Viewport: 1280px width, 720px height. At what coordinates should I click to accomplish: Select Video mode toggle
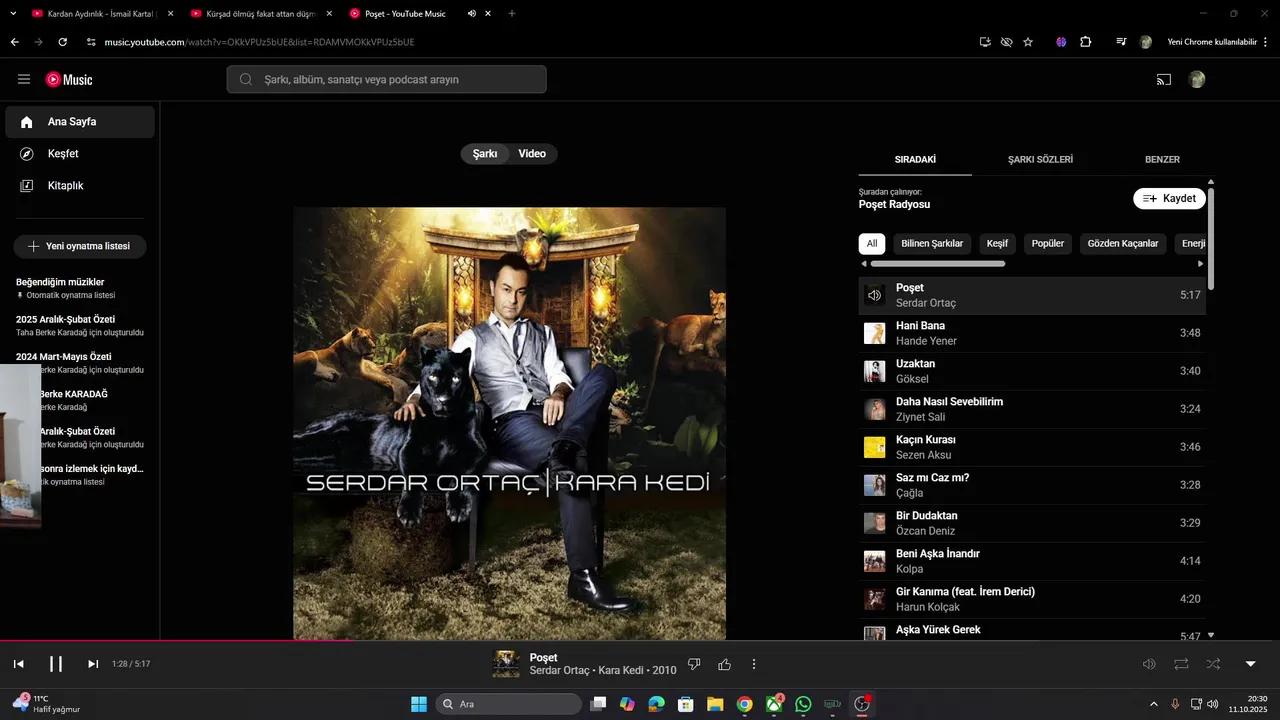(532, 154)
